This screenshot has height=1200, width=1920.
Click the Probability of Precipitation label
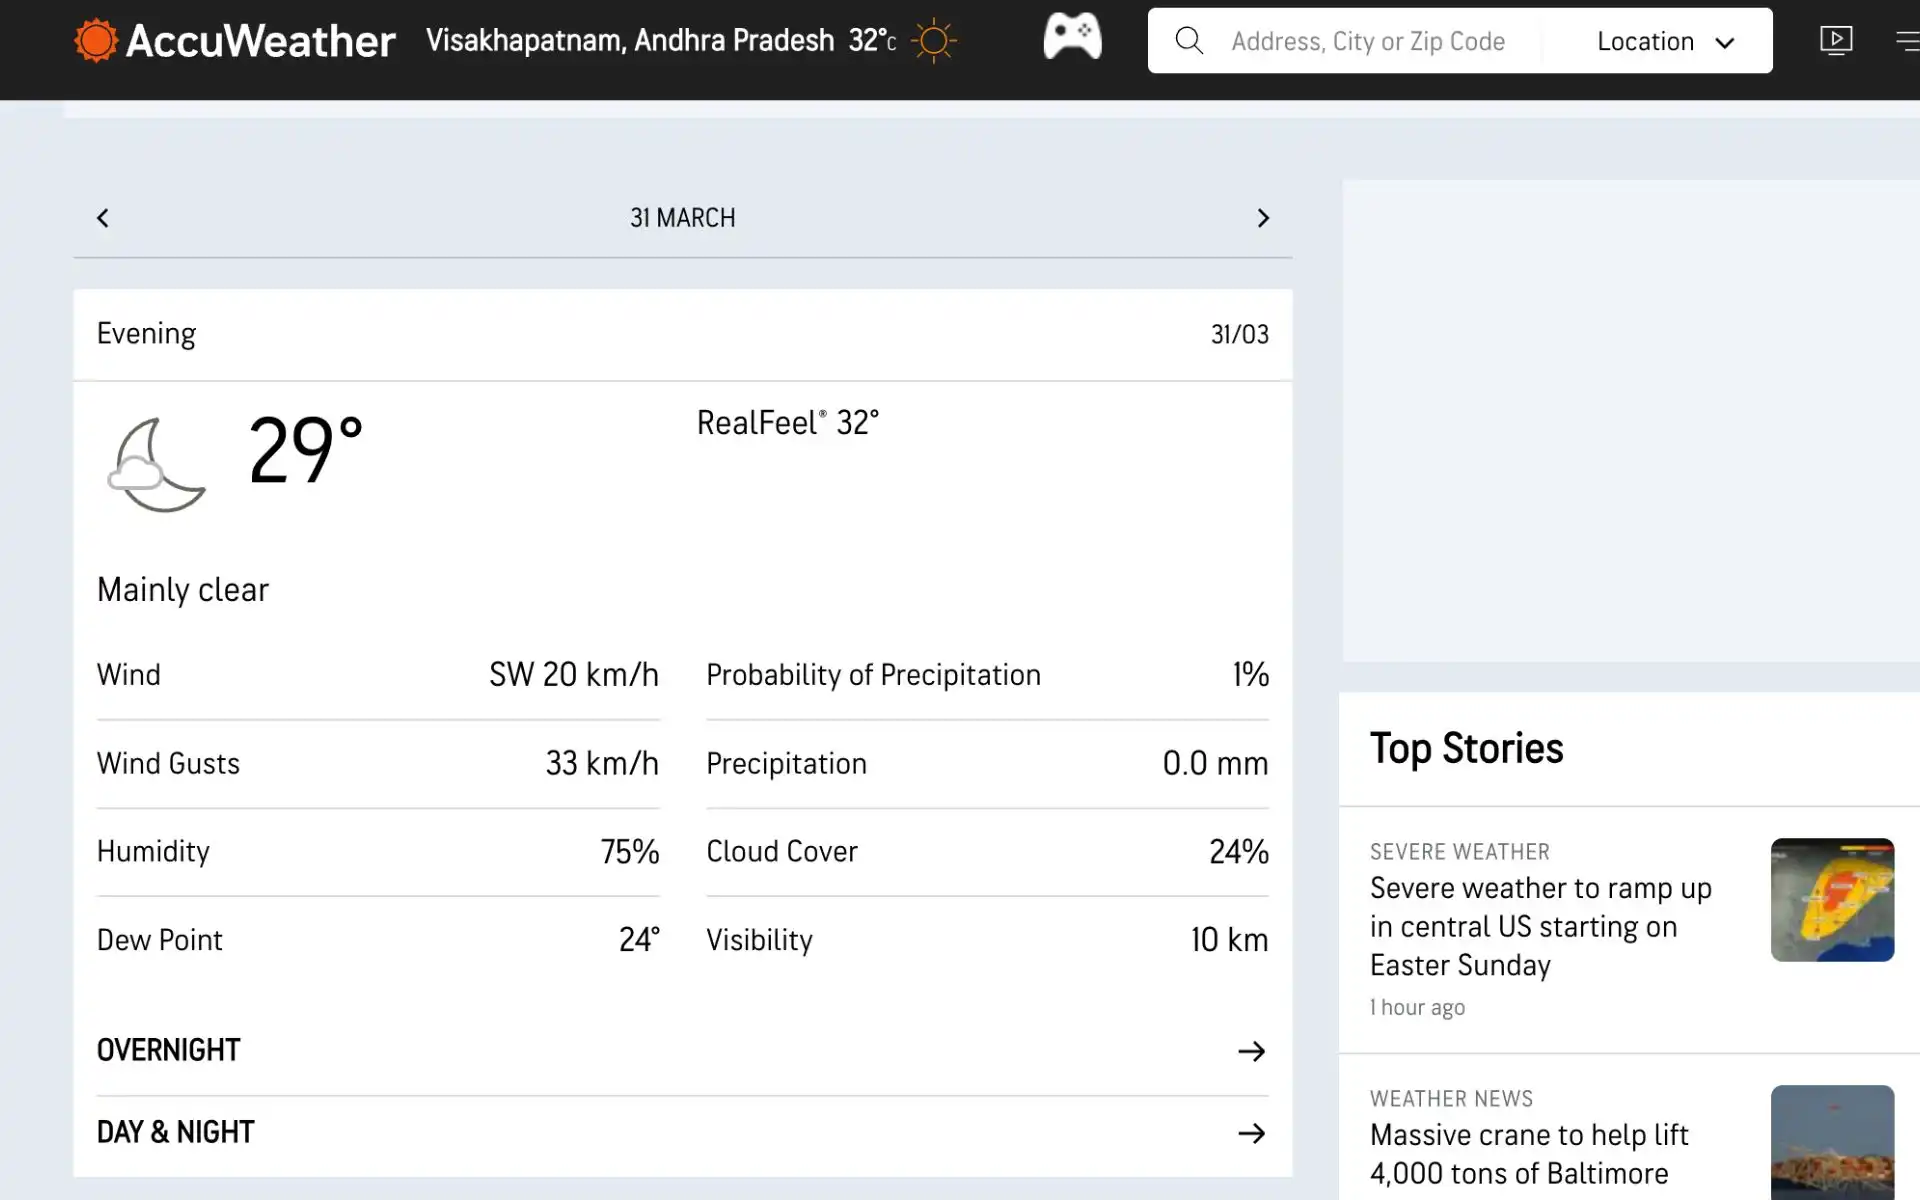click(874, 676)
